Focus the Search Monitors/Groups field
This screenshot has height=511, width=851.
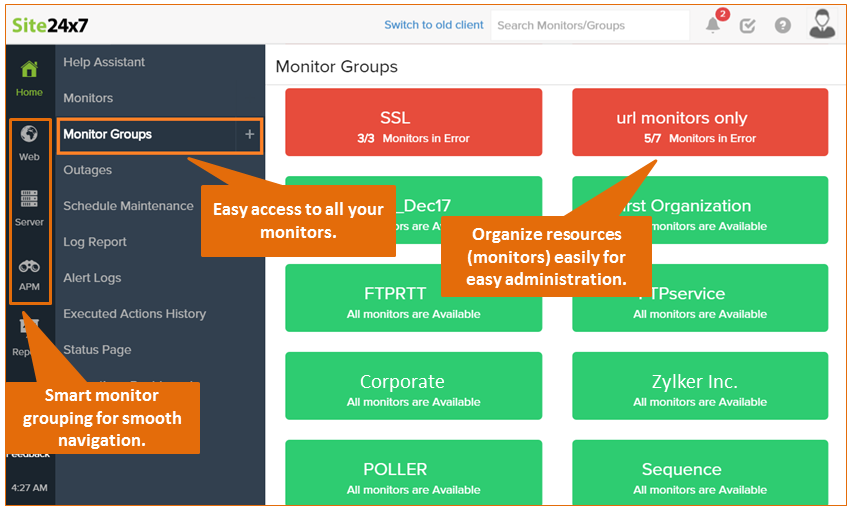(590, 25)
